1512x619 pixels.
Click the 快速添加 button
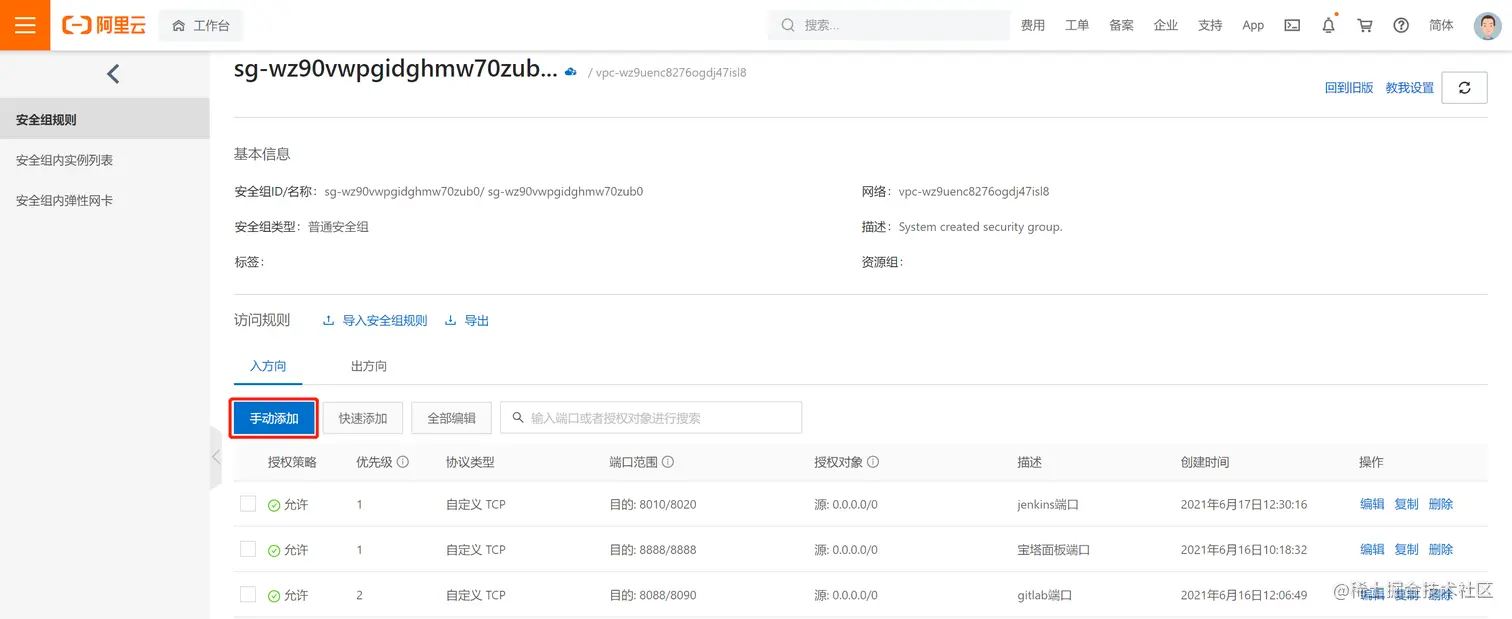[363, 418]
